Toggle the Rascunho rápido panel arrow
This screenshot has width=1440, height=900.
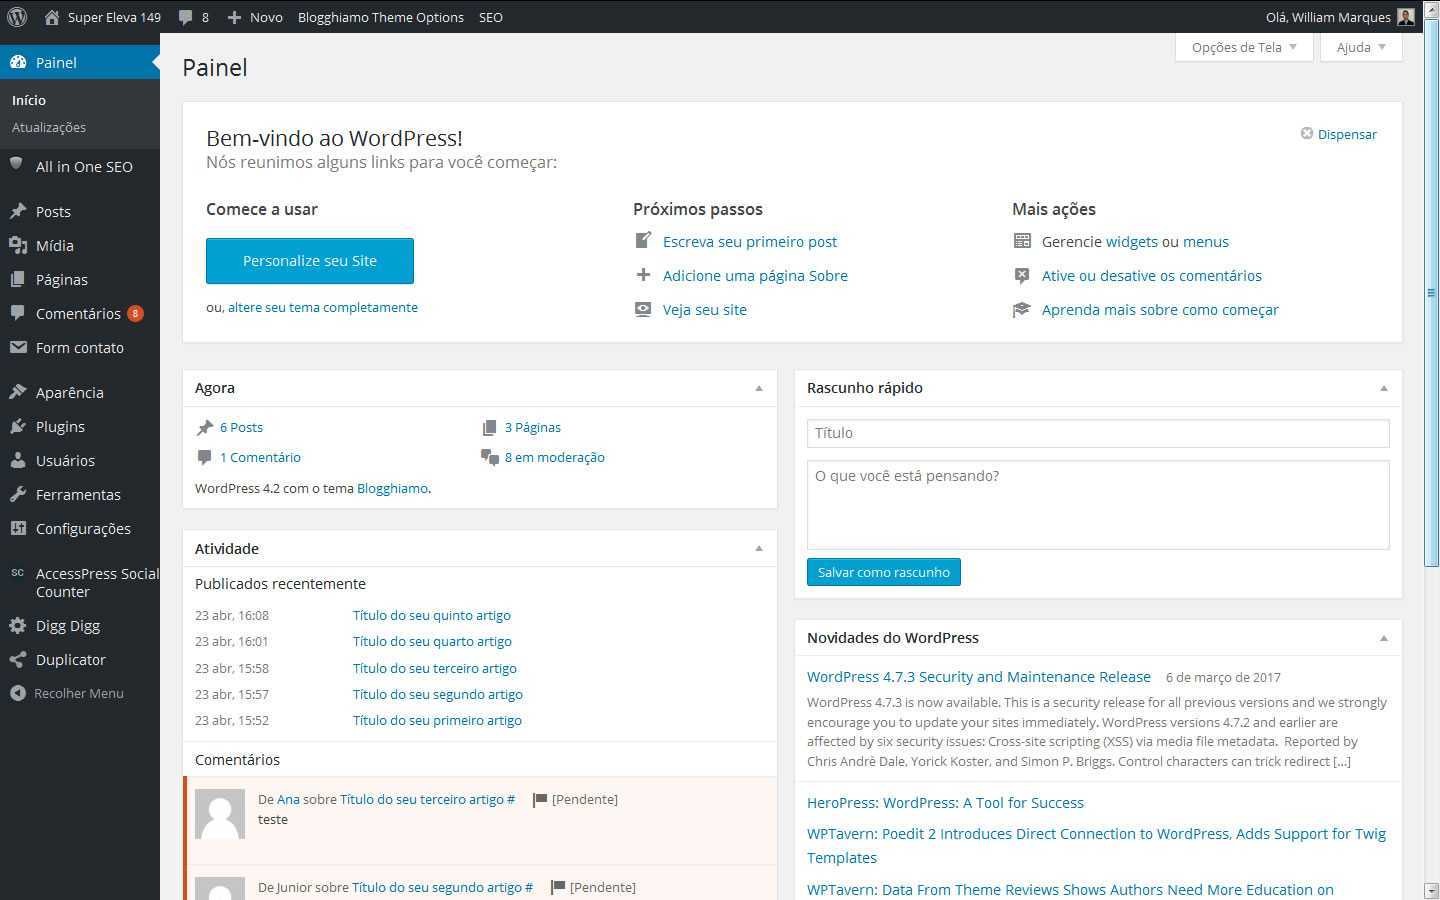coord(1384,388)
